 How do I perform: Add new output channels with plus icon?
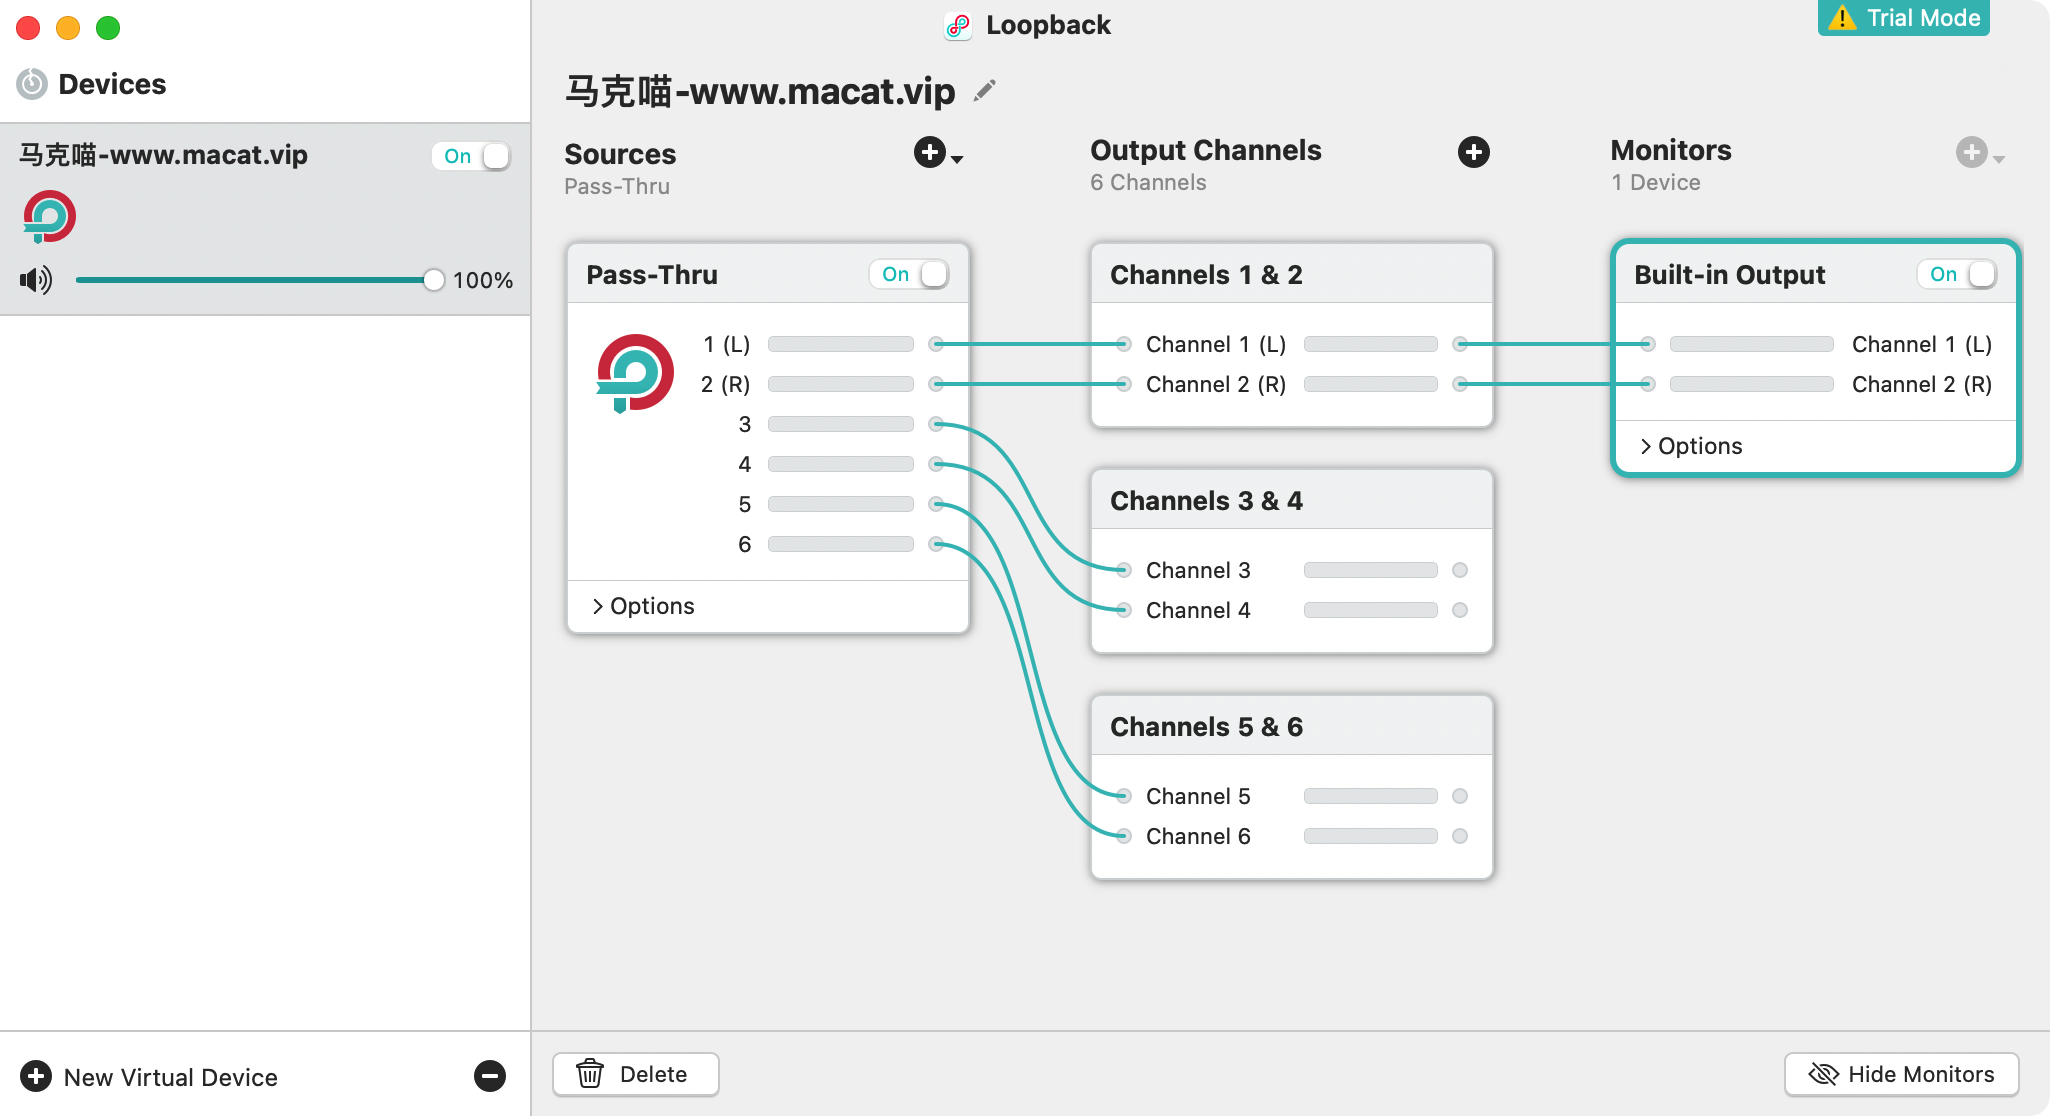pos(1473,152)
